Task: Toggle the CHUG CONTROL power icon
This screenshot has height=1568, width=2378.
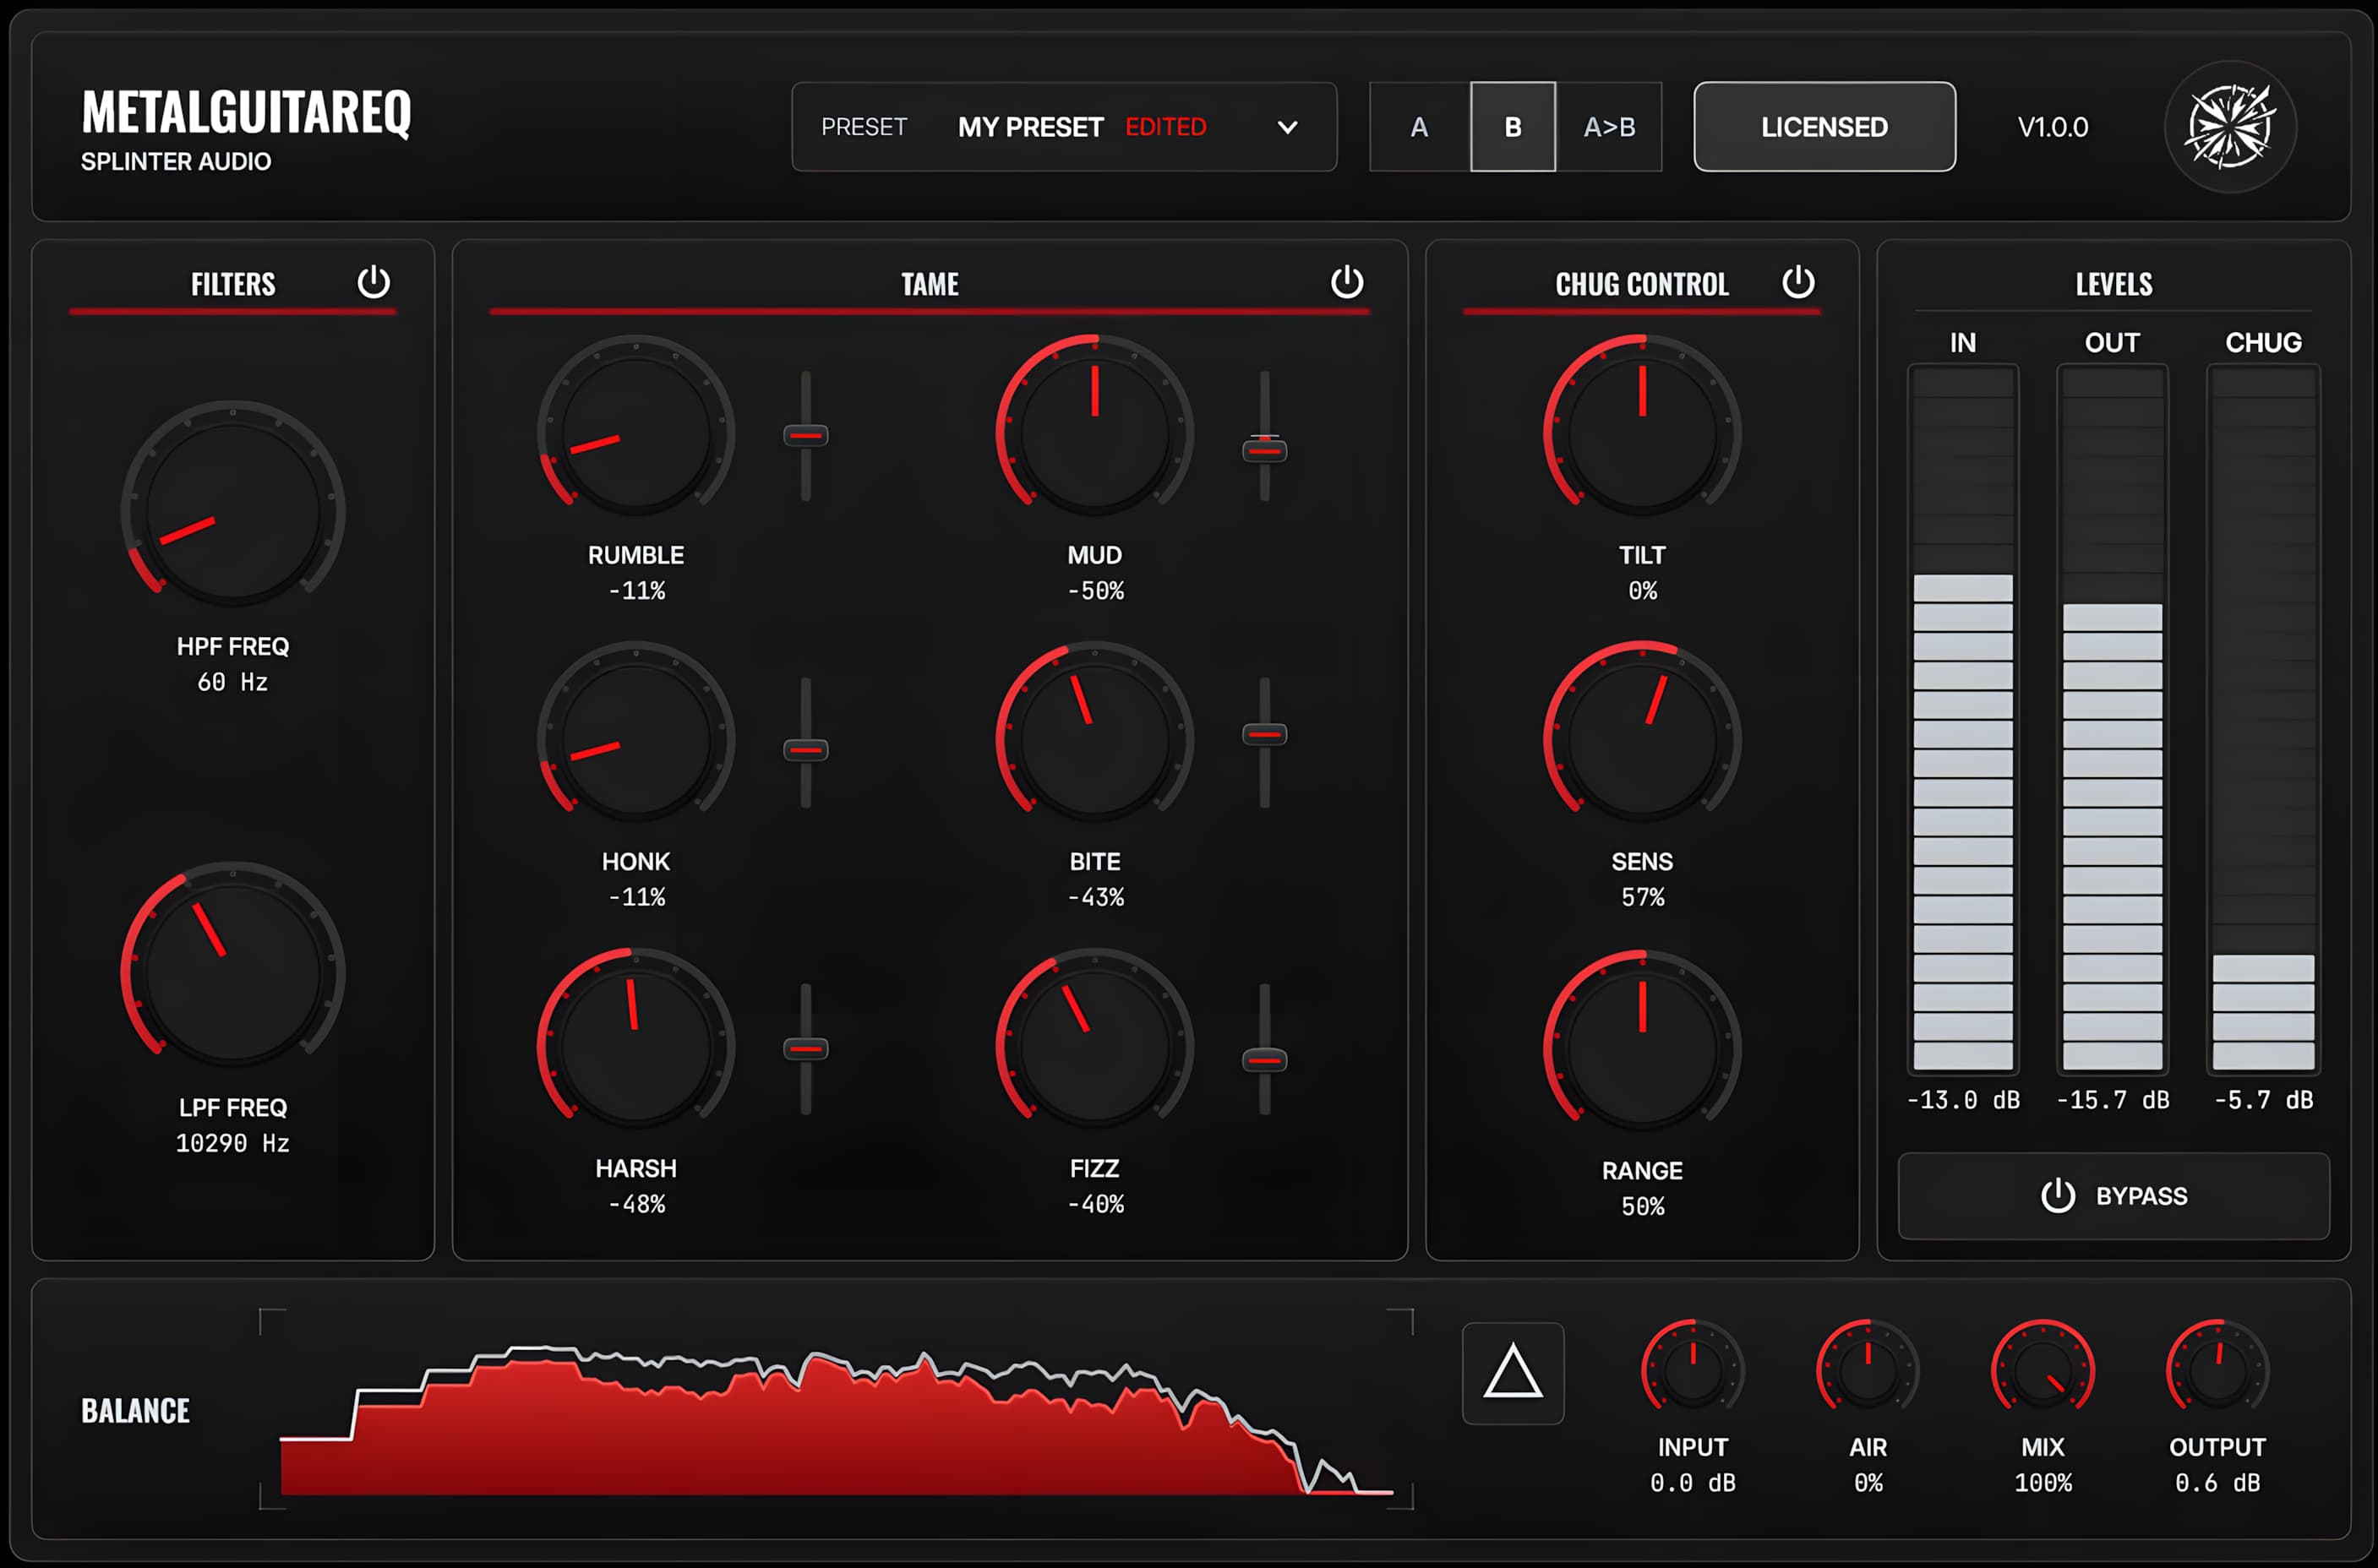Action: [1798, 282]
